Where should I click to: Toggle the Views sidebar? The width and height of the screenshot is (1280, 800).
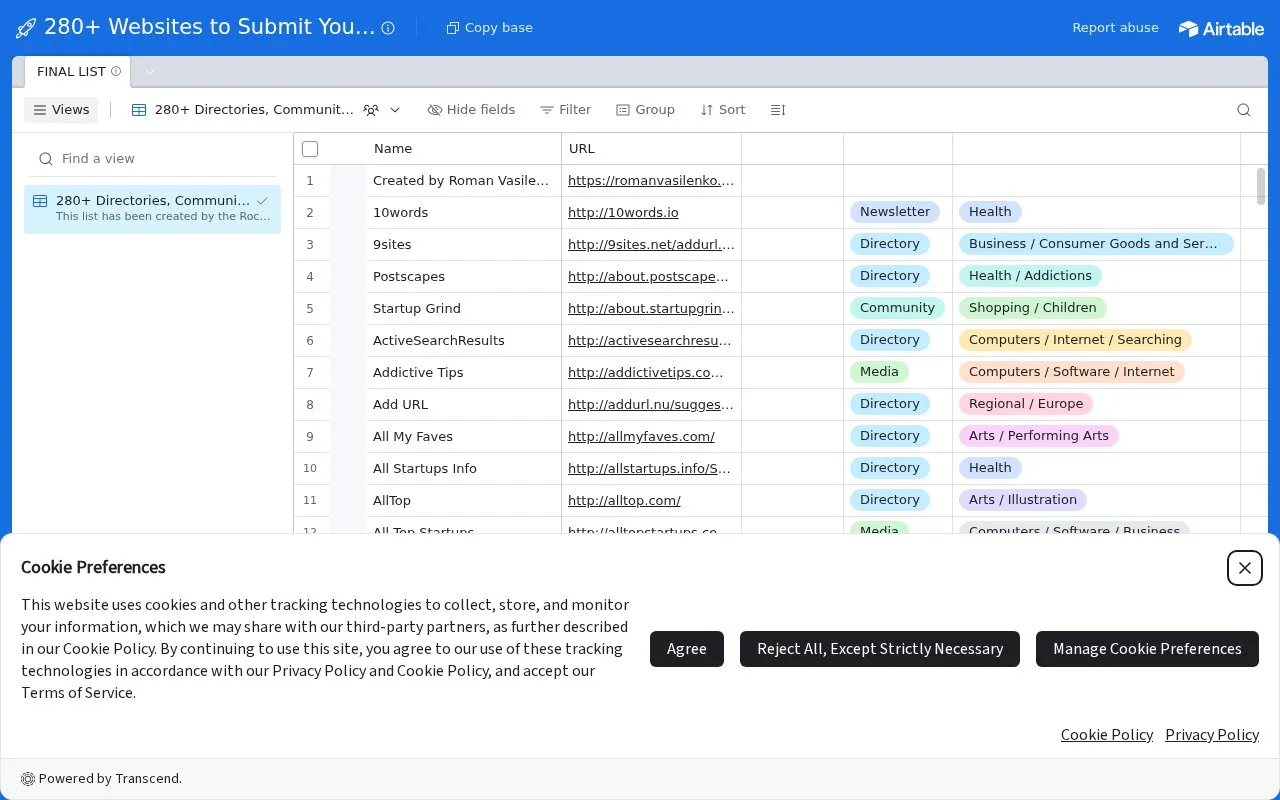61,110
